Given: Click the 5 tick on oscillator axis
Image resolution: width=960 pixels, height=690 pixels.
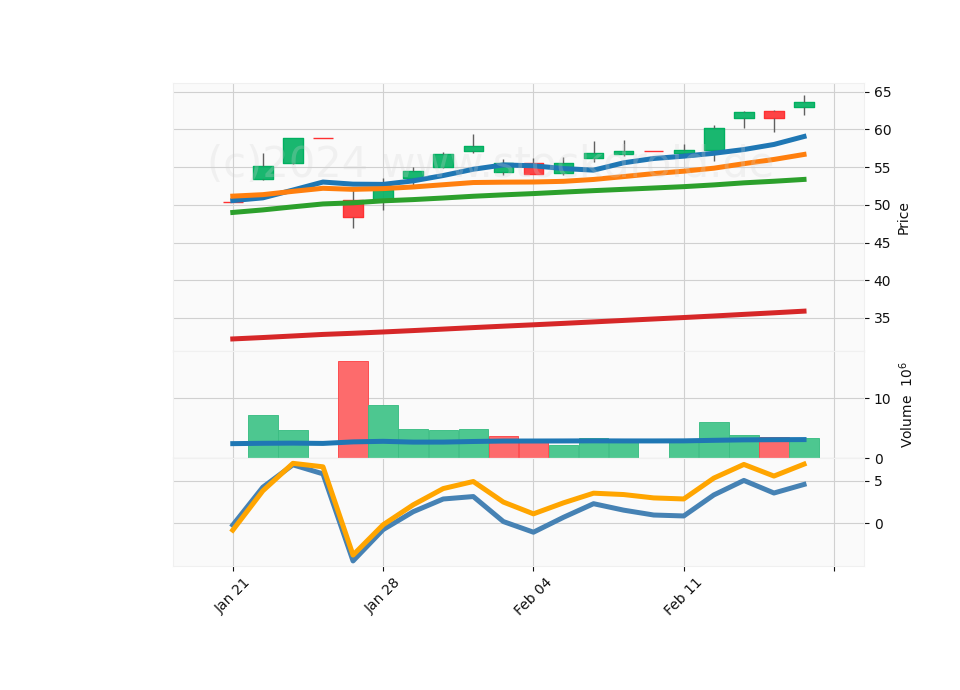Looking at the screenshot, I should [878, 482].
